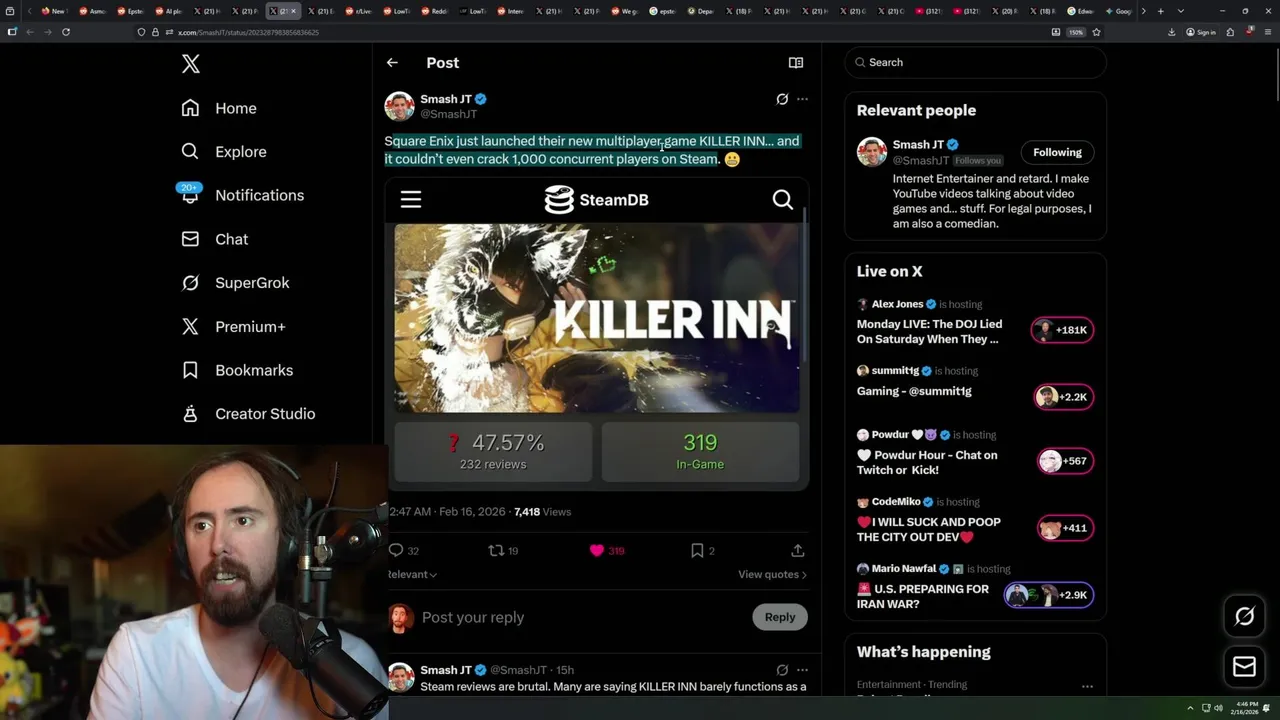Click the browser reload button
Image resolution: width=1280 pixels, height=720 pixels.
click(66, 32)
